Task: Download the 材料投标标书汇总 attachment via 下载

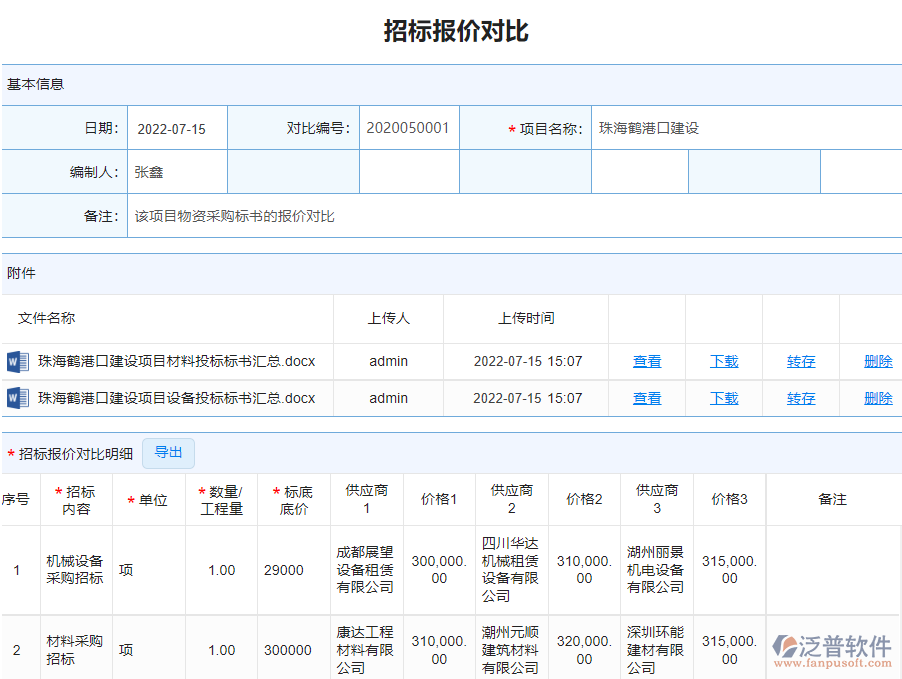Action: 723,361
